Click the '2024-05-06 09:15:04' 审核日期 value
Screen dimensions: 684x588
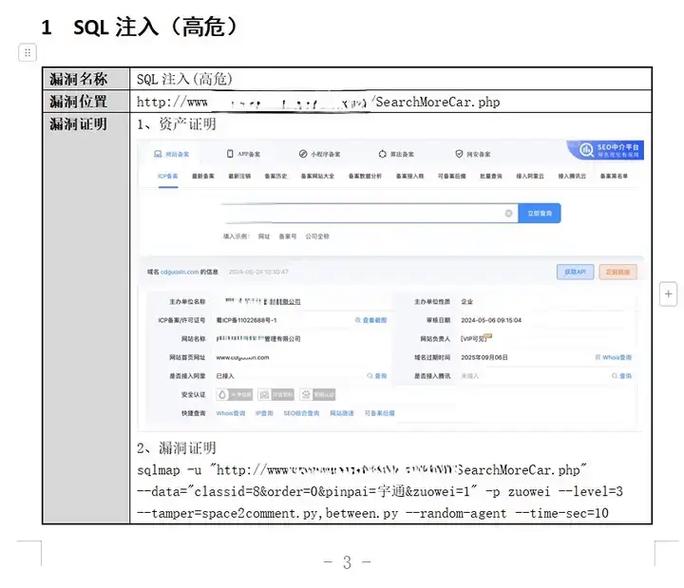[491, 320]
